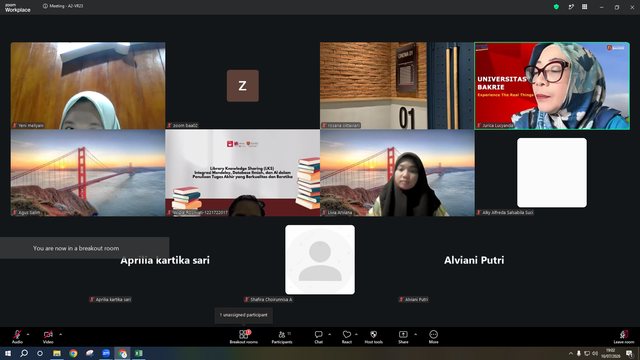
Task: Select Aprilia kartika sari's participant tile
Action: [x=165, y=260]
